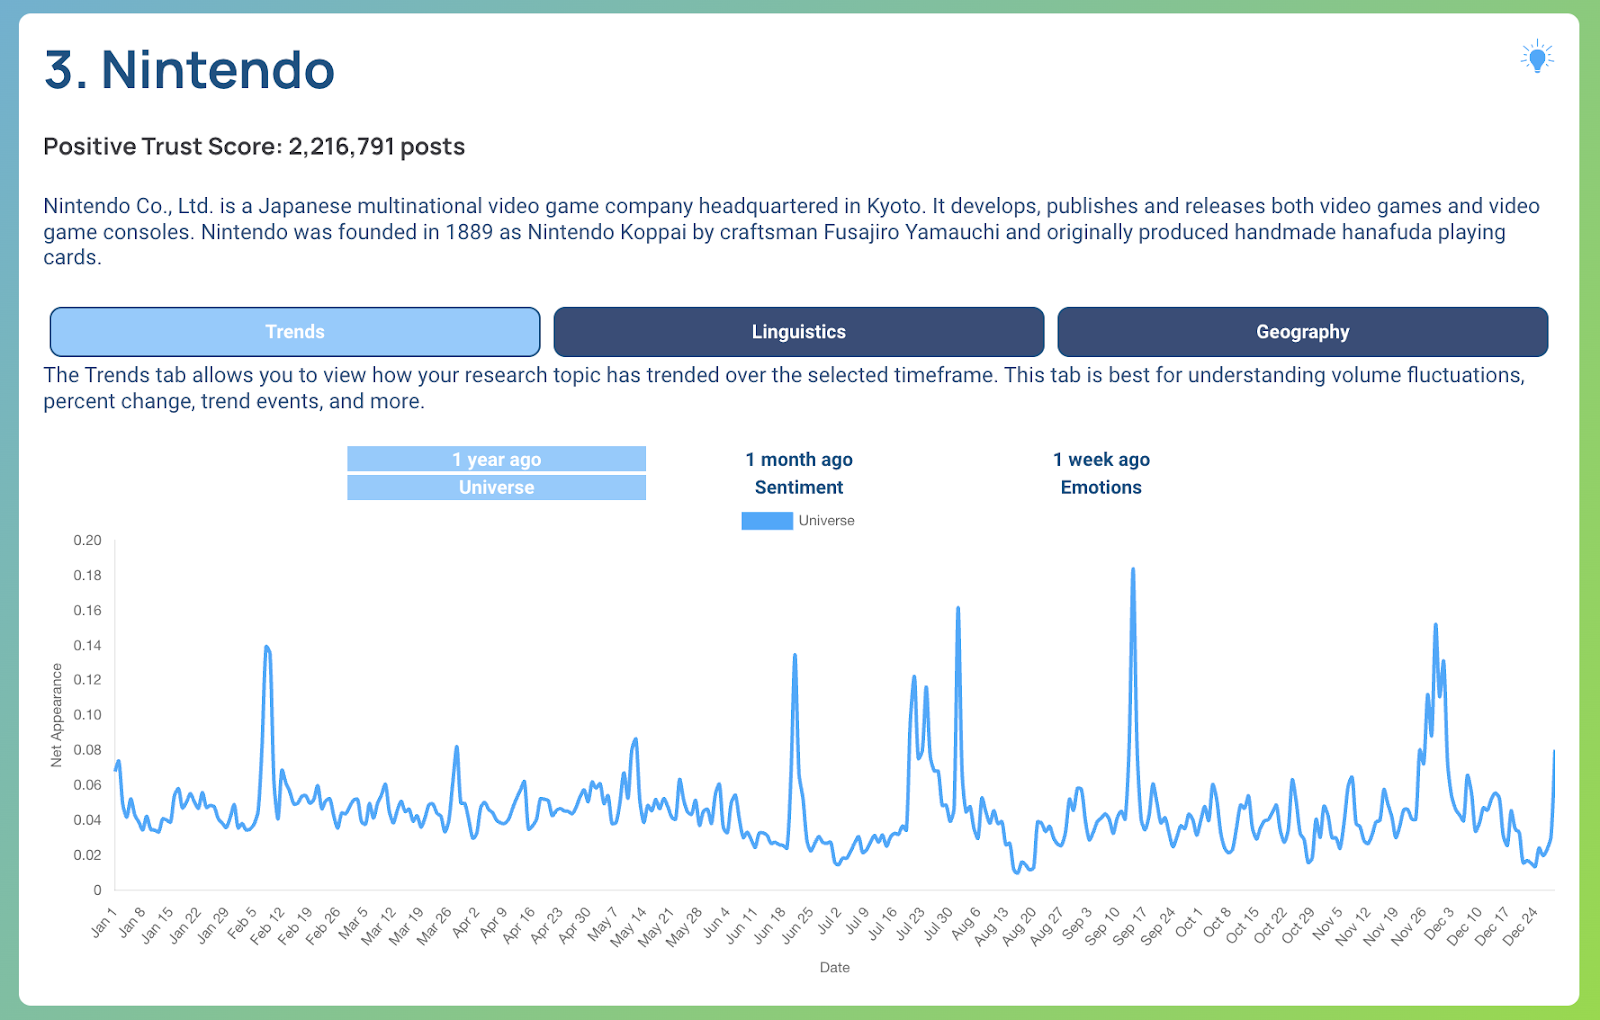The width and height of the screenshot is (1600, 1020).
Task: Show the Sentiment chart view
Action: click(798, 487)
